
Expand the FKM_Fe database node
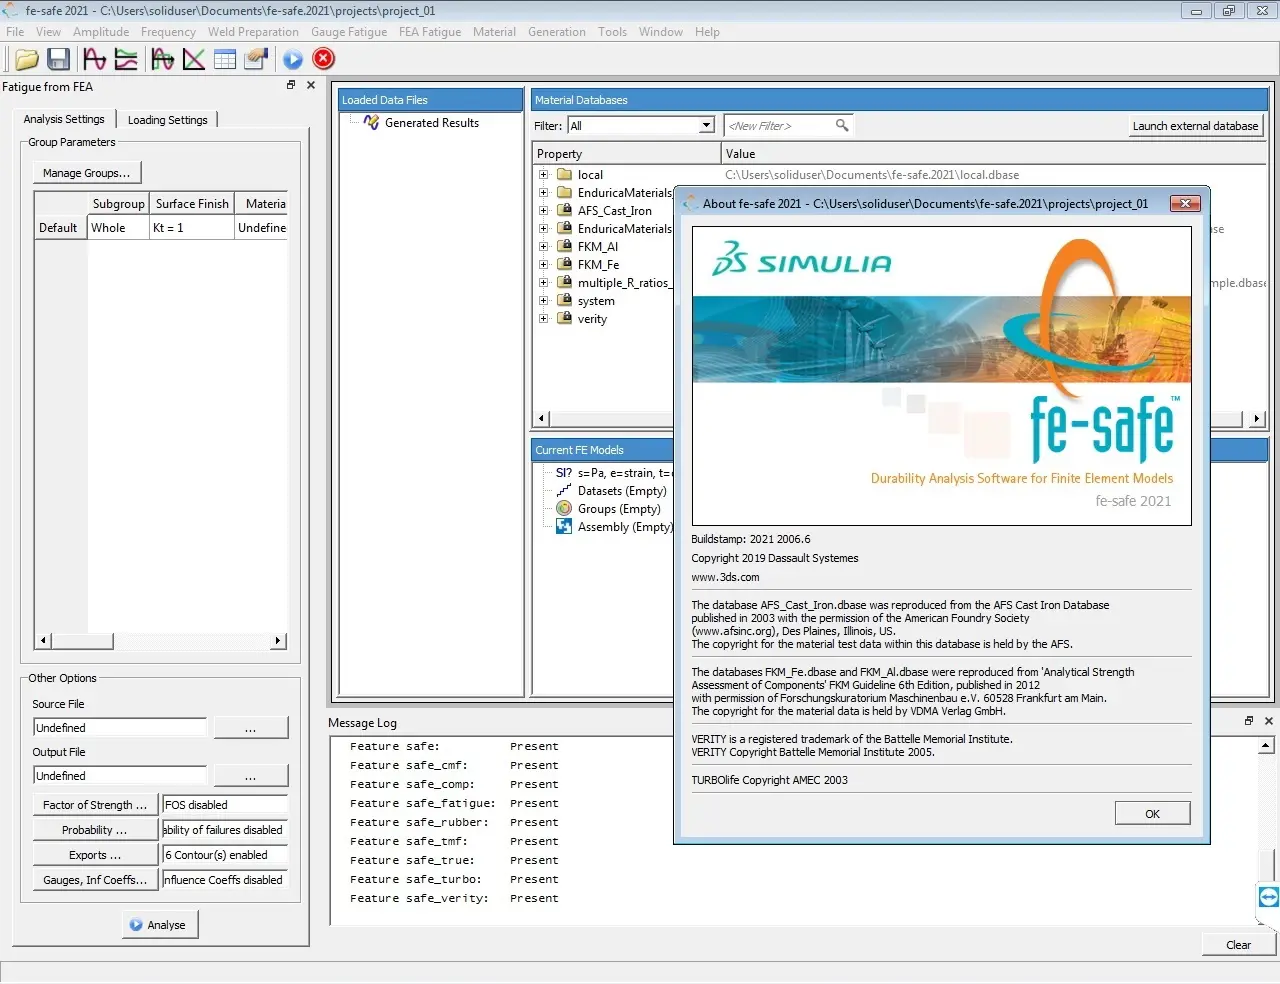[x=544, y=265]
